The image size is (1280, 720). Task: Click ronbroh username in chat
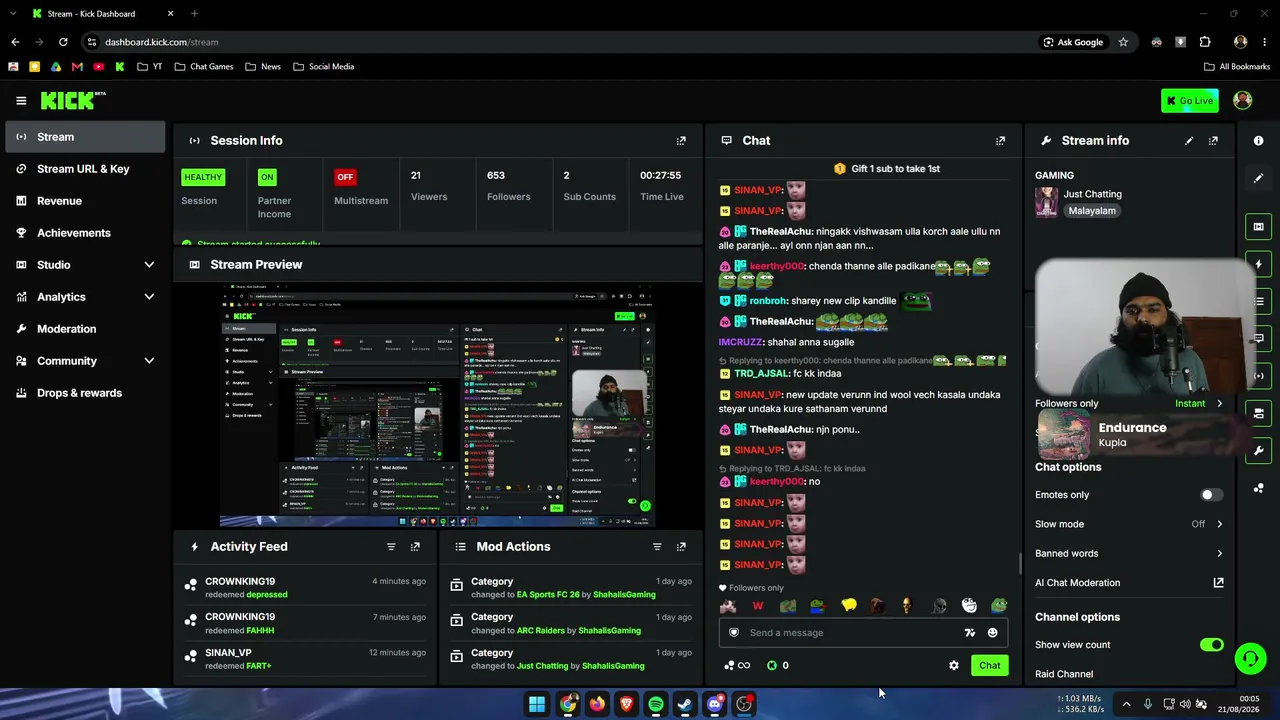[x=768, y=301]
